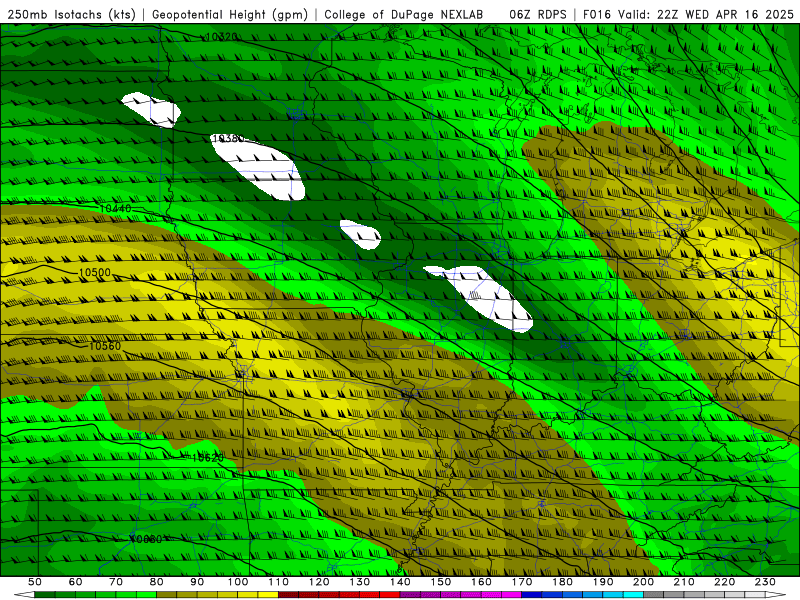The image size is (800, 600).
Task: Click the left arrow end of the color bar
Action: 24,595
